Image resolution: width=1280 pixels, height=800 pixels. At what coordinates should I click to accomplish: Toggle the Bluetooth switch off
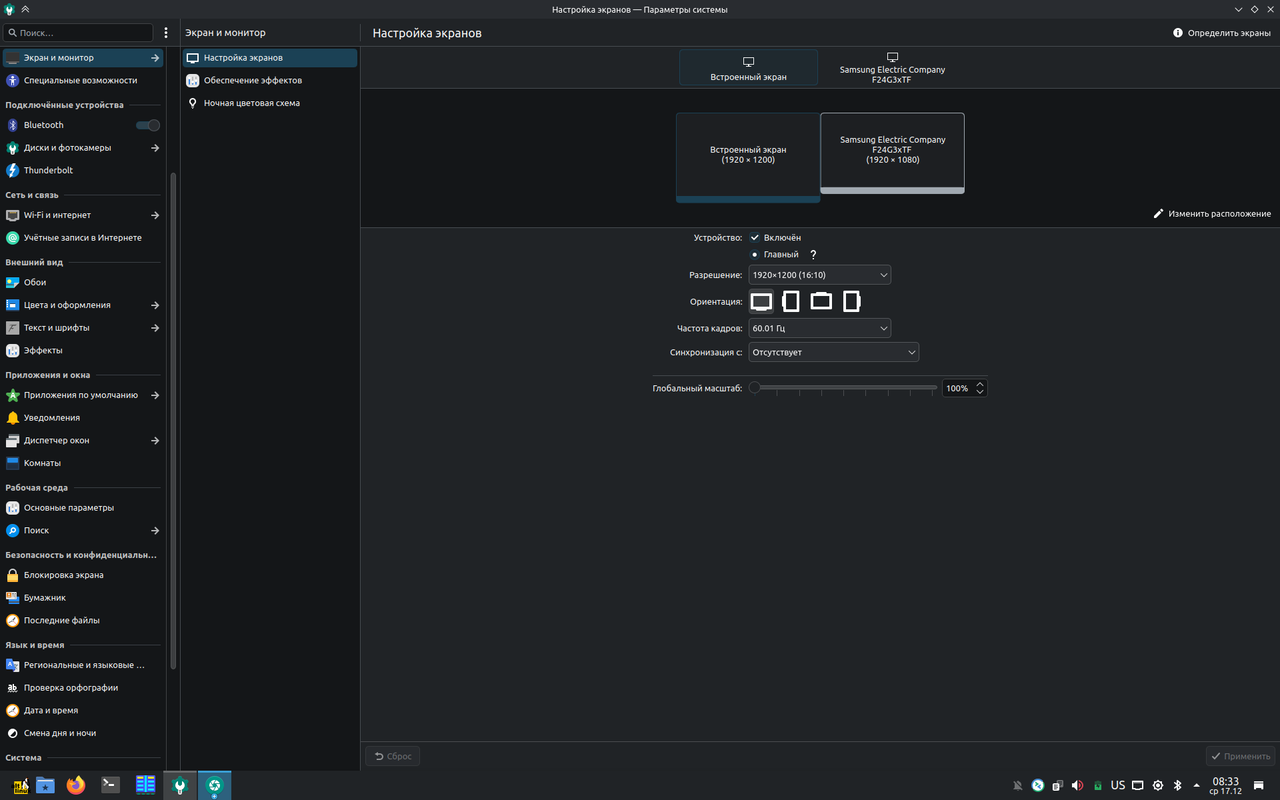[148, 125]
